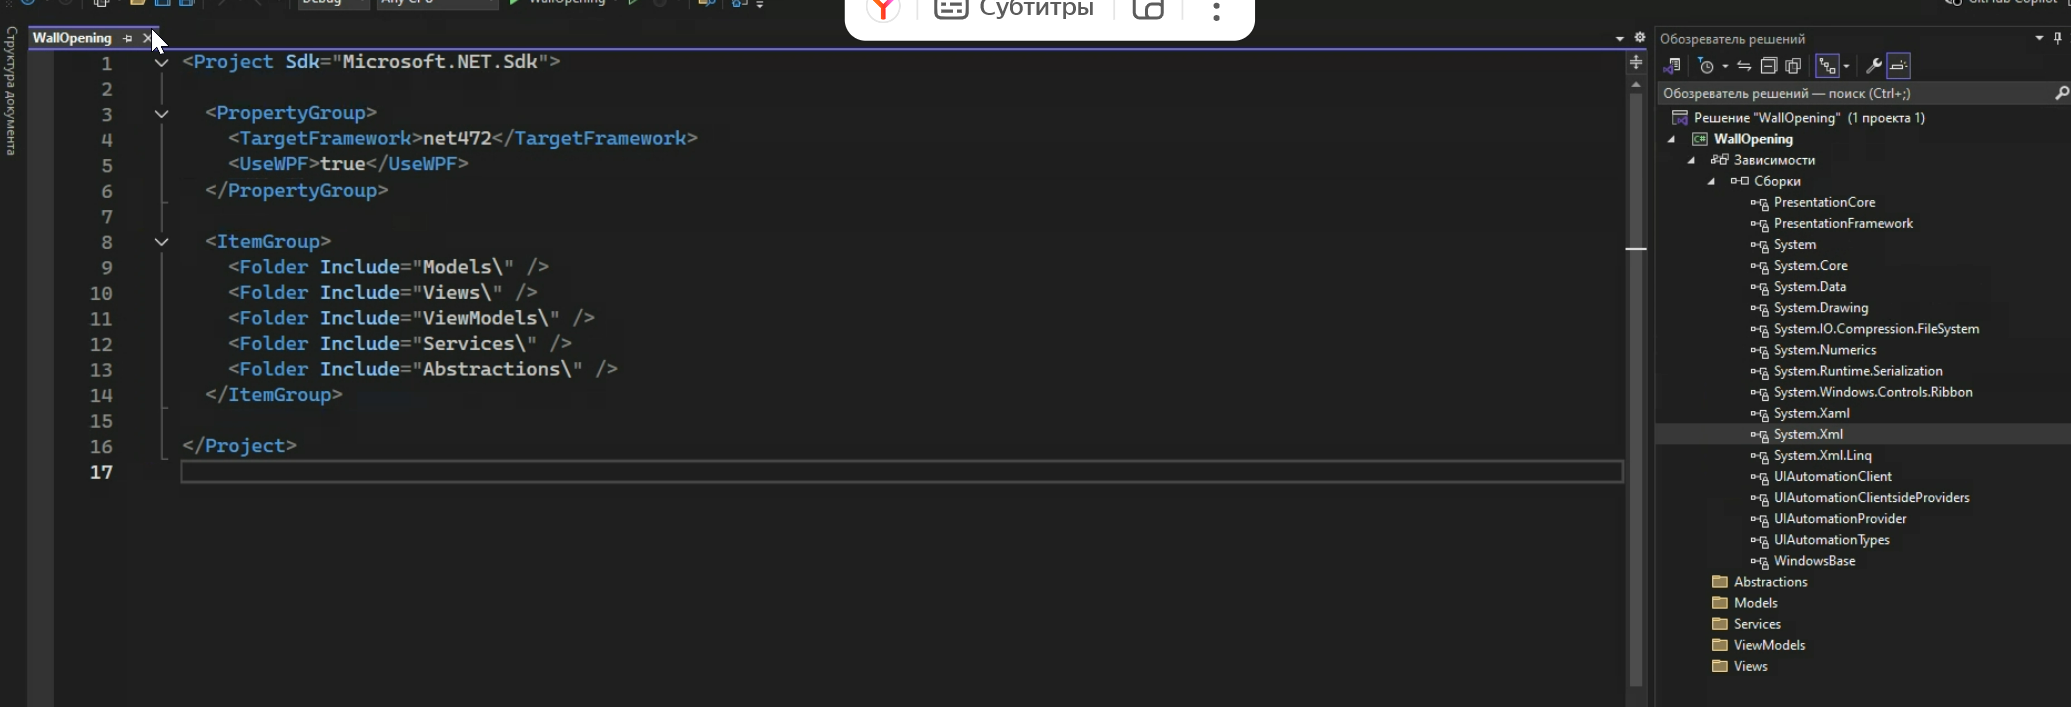The image size is (2071, 707).
Task: Collapse the ItemGroup element in editor
Action: point(161,242)
